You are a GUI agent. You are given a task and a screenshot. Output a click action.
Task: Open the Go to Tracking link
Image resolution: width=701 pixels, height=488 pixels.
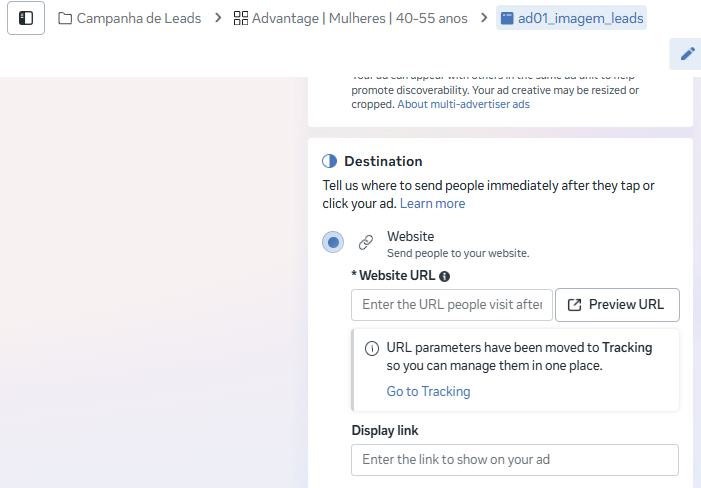coord(428,391)
